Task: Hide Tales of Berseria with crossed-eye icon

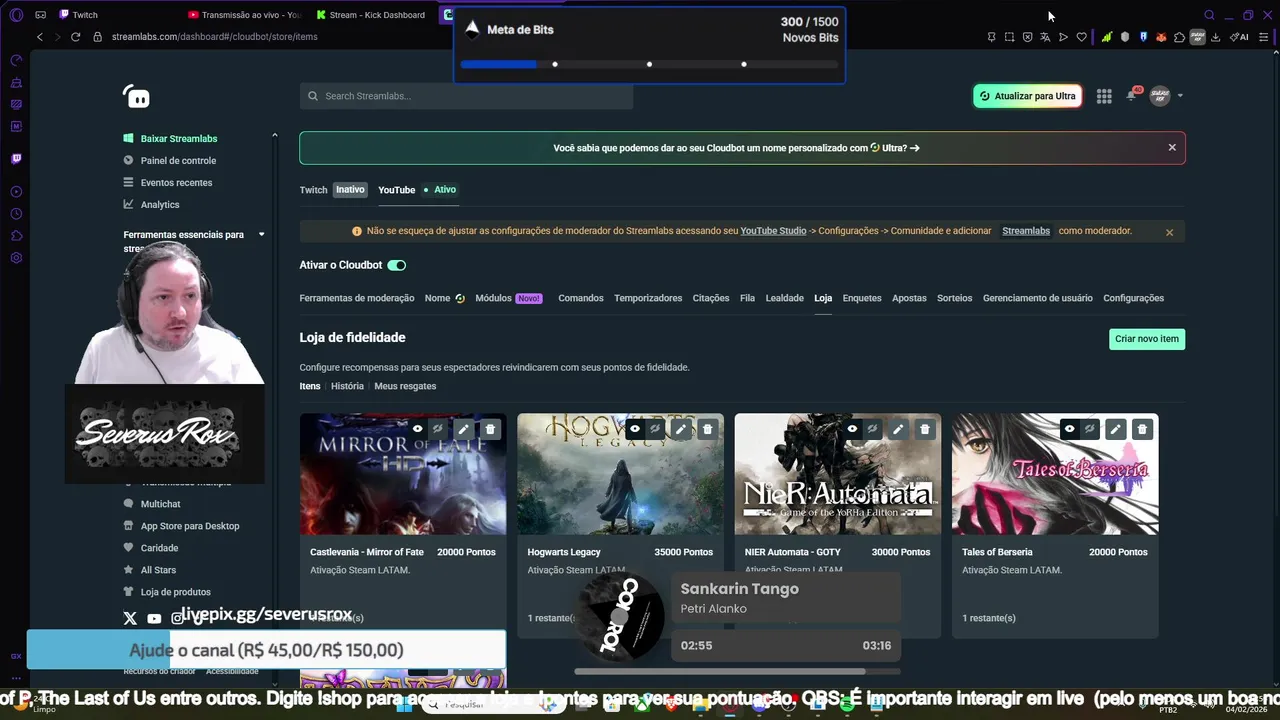Action: click(x=1090, y=429)
